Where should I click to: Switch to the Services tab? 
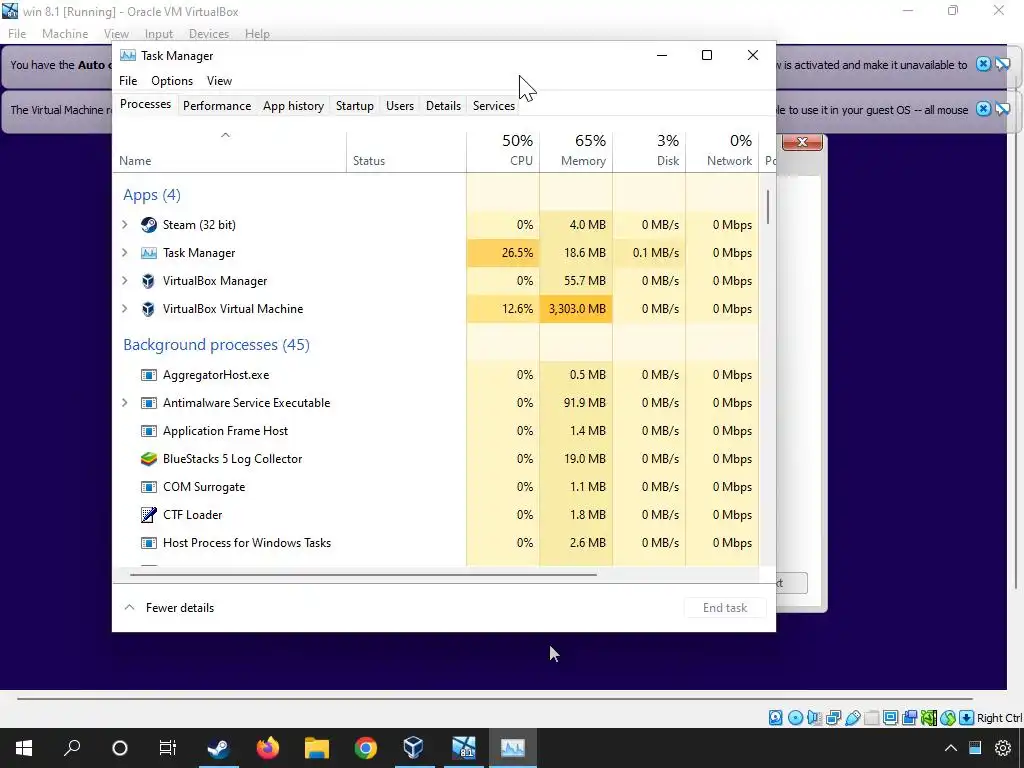[x=494, y=106]
